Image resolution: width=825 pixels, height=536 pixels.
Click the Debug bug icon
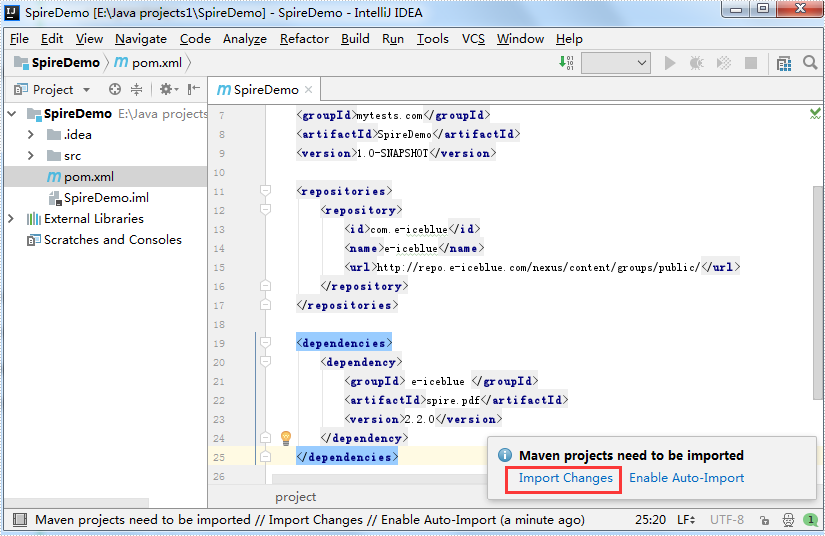tap(697, 63)
